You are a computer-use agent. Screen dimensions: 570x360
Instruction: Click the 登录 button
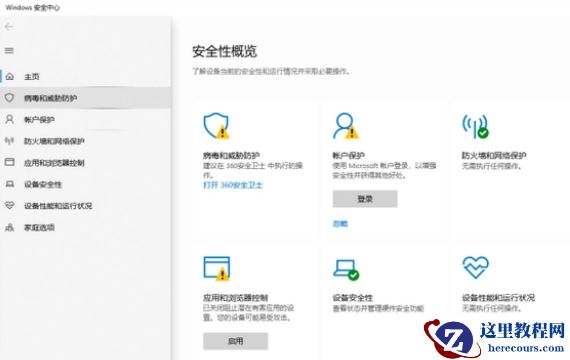(x=365, y=199)
